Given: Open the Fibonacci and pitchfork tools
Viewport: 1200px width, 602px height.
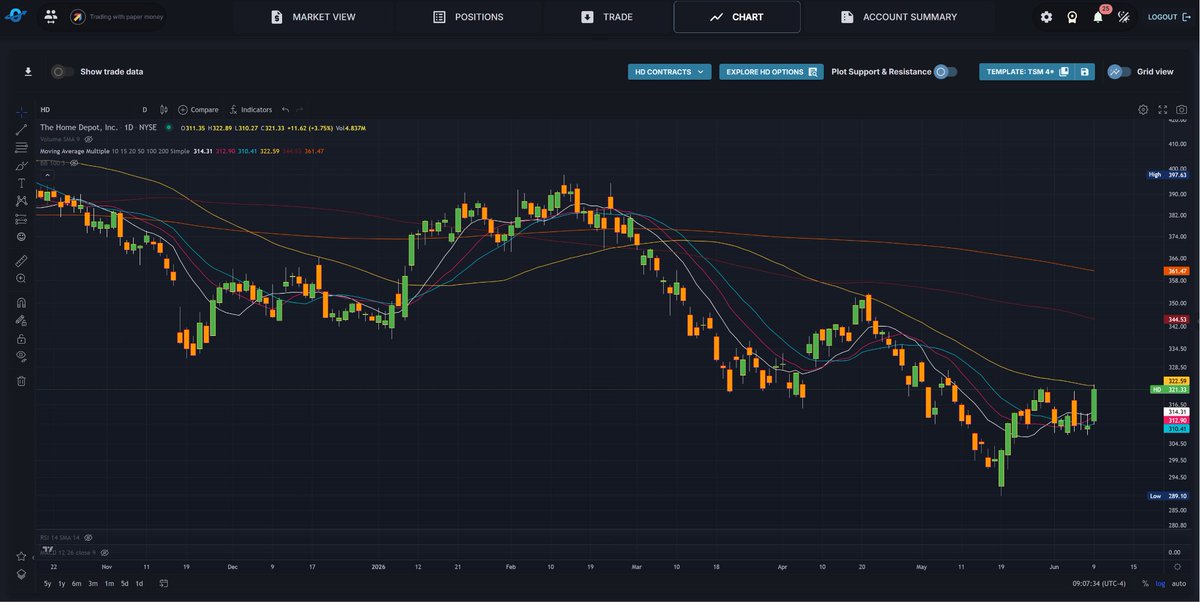Looking at the screenshot, I should 21,147.
